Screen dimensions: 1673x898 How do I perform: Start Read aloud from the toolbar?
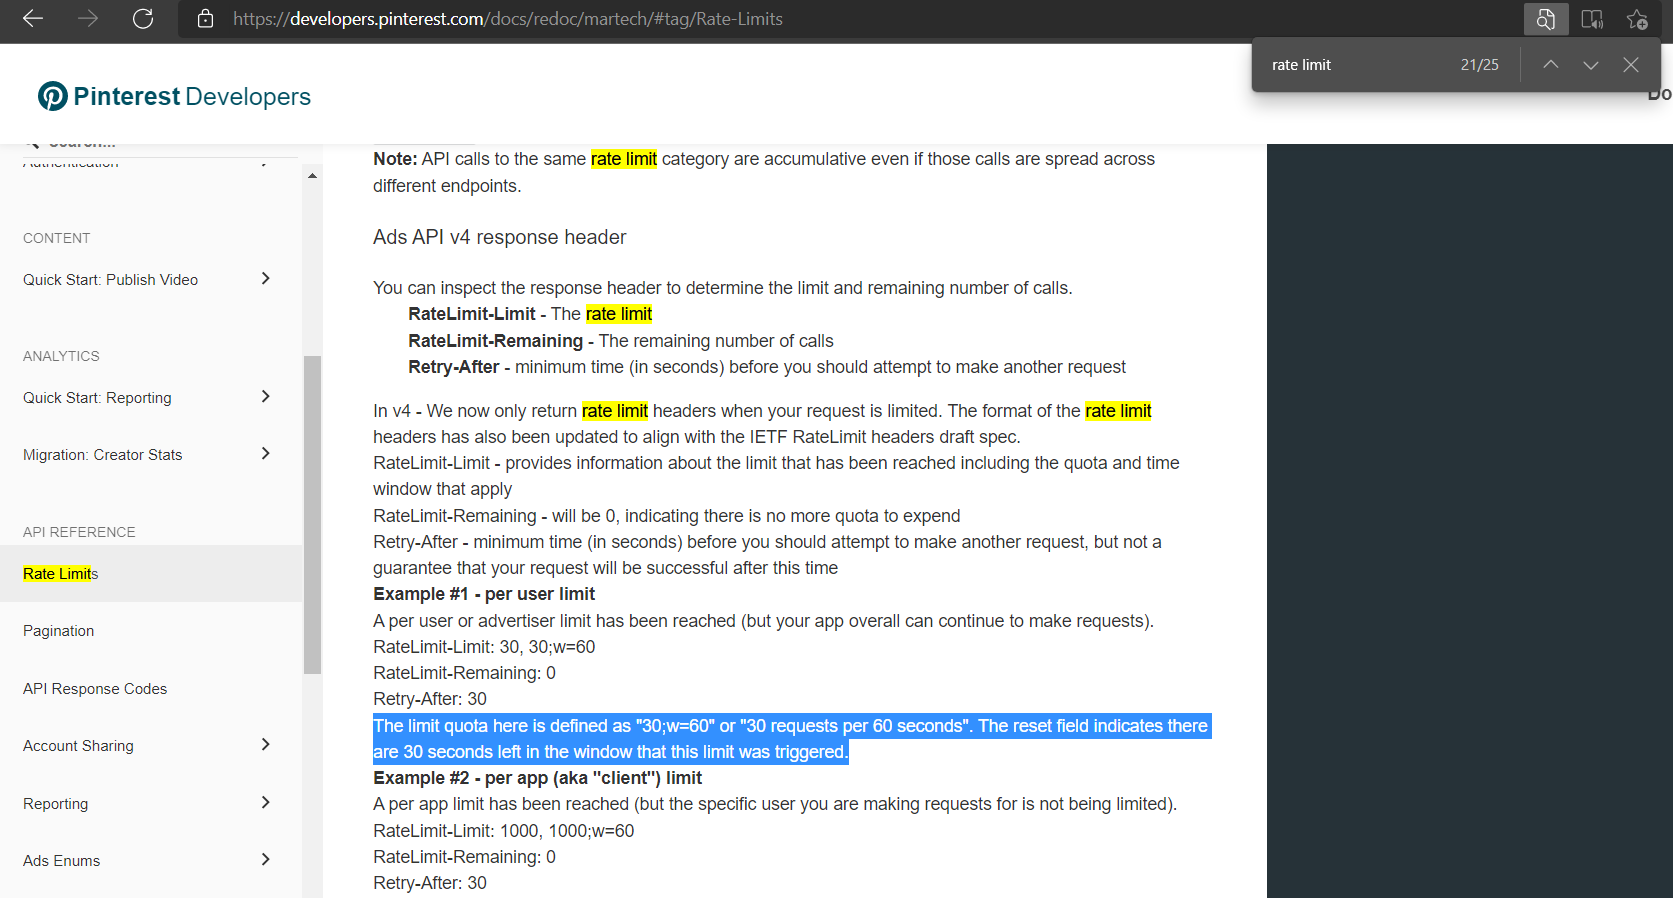(x=1592, y=19)
